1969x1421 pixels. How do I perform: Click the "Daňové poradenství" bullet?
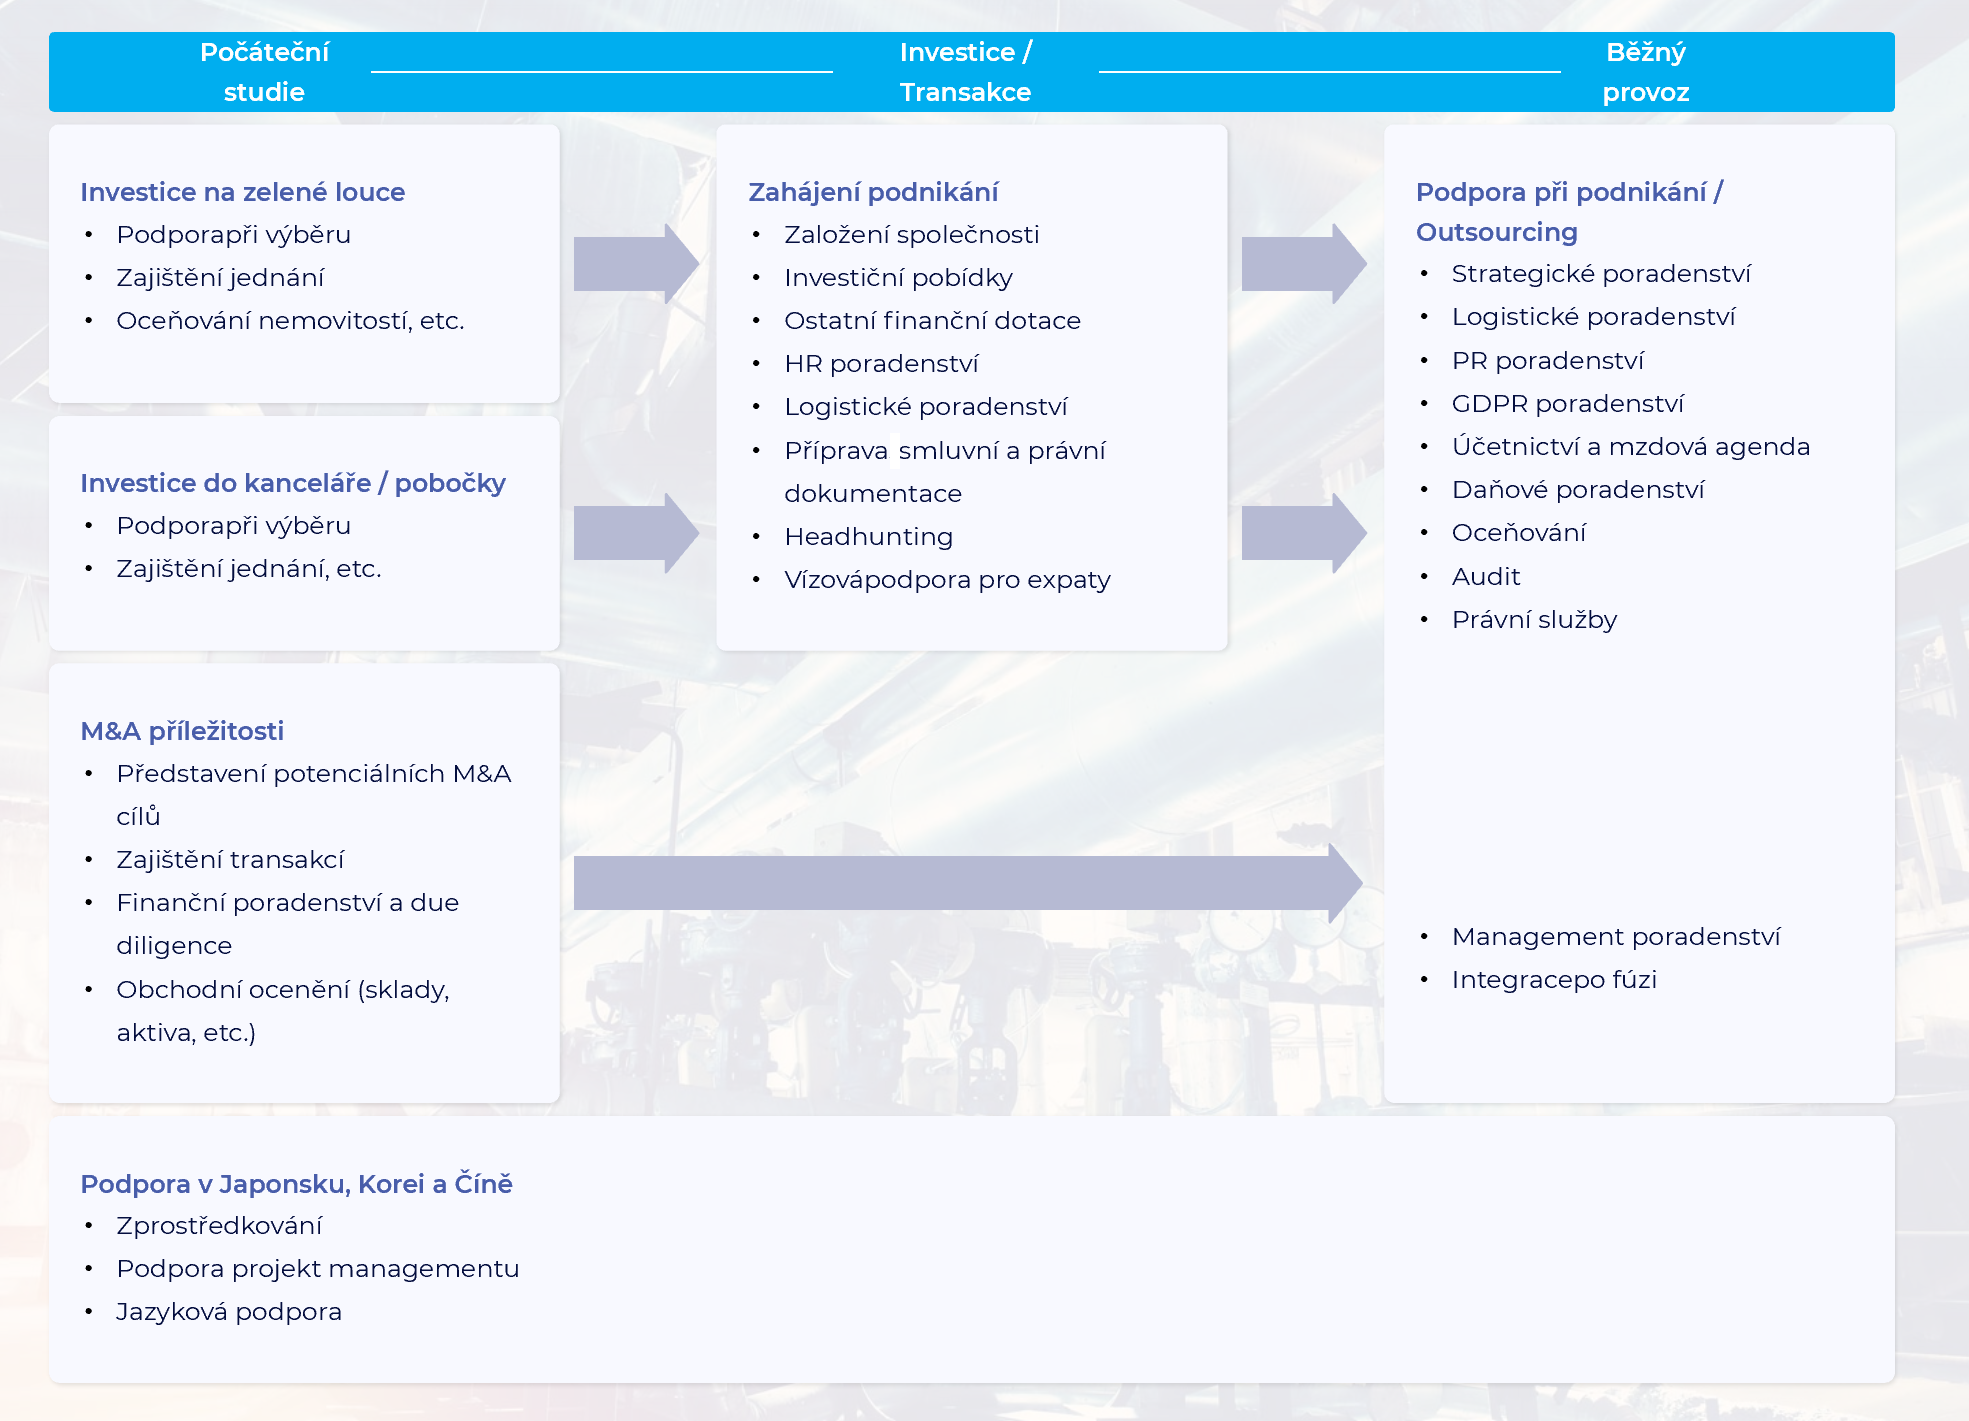coord(1578,490)
